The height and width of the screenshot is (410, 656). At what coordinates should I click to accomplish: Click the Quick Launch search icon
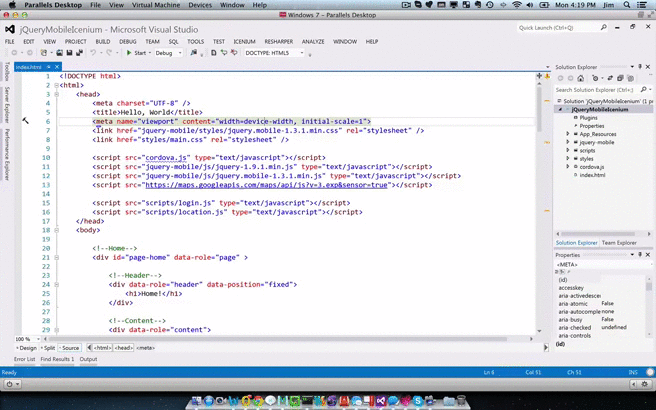(603, 28)
